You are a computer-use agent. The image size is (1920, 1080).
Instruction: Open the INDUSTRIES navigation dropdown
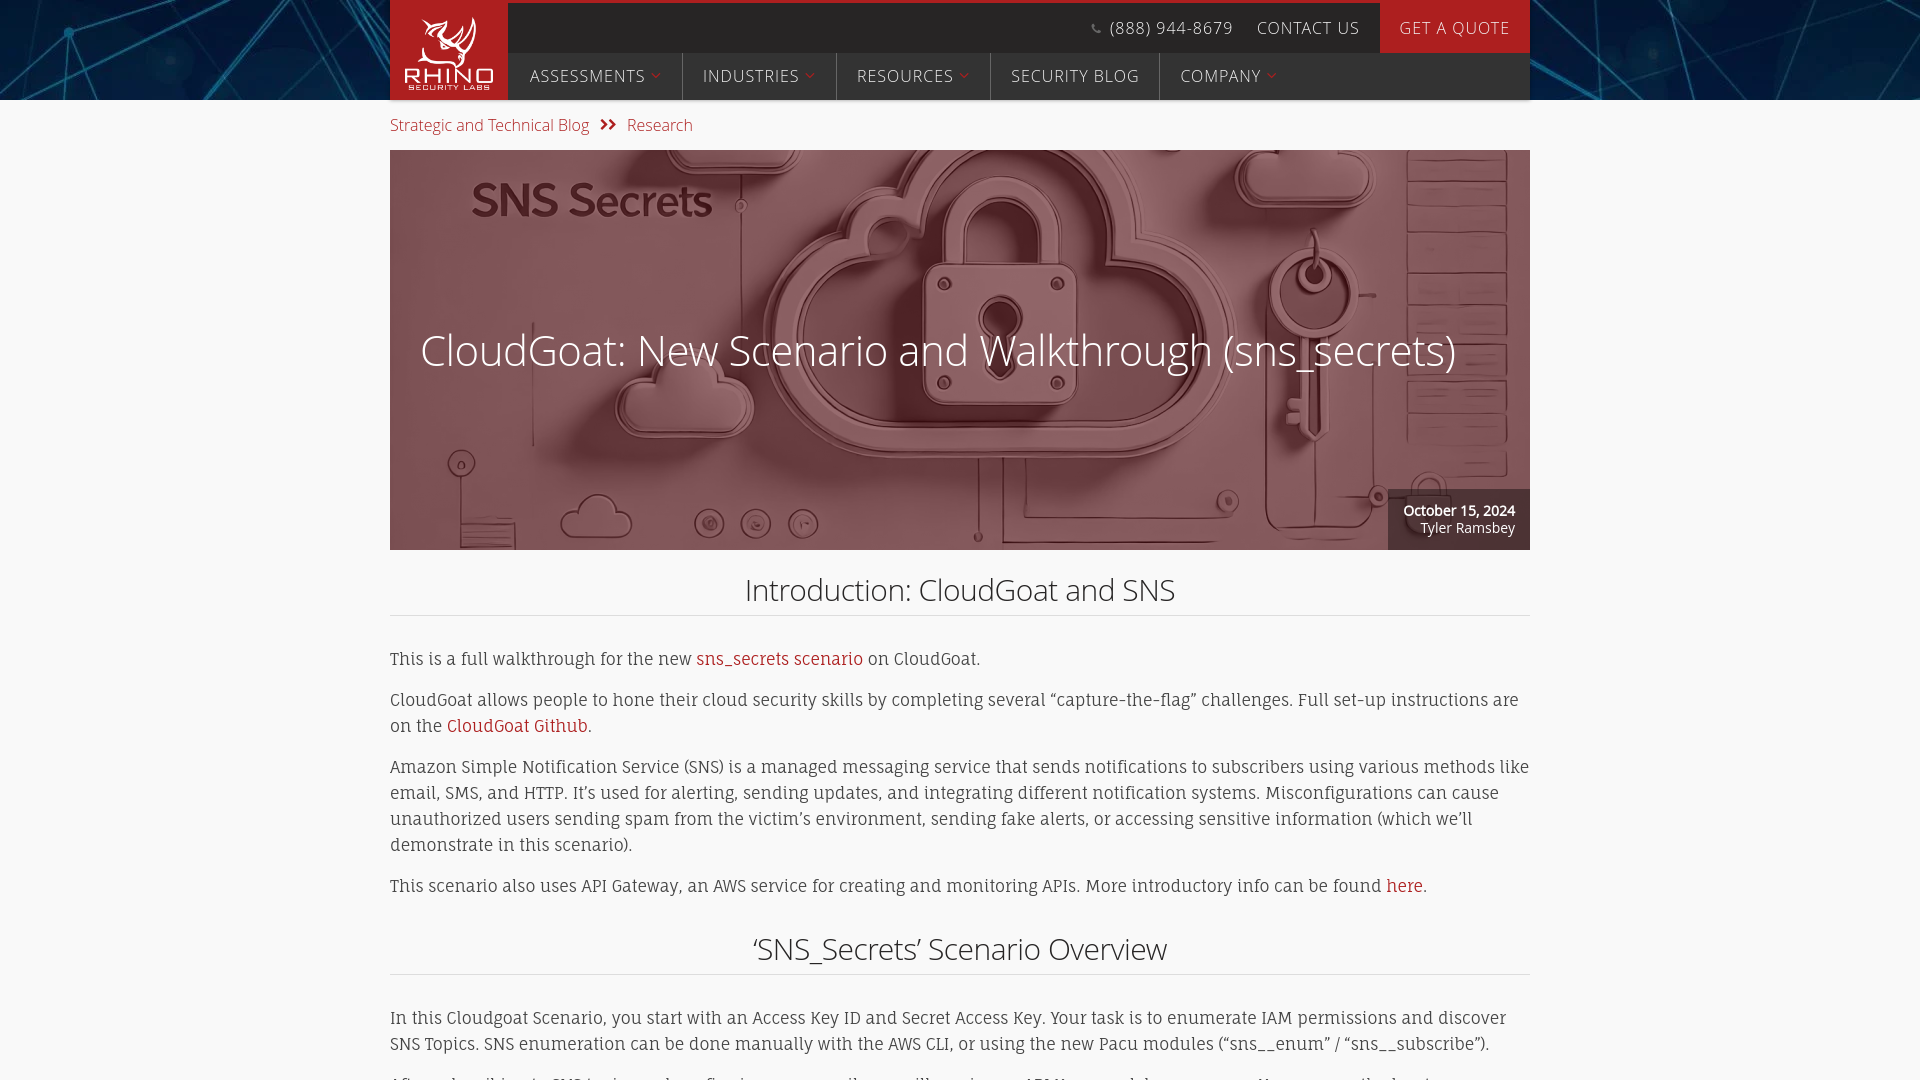[x=758, y=75]
